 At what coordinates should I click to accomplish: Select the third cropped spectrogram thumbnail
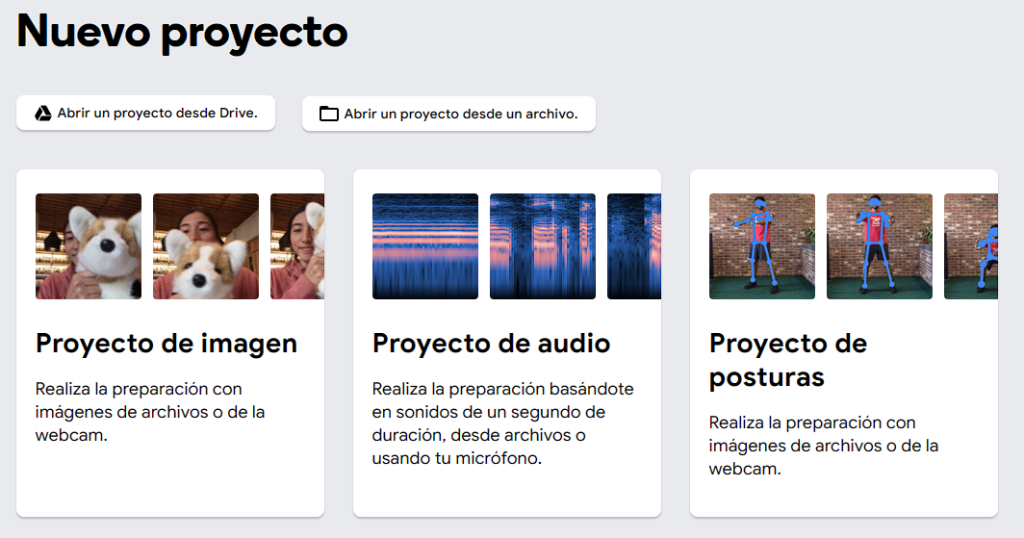click(x=634, y=246)
